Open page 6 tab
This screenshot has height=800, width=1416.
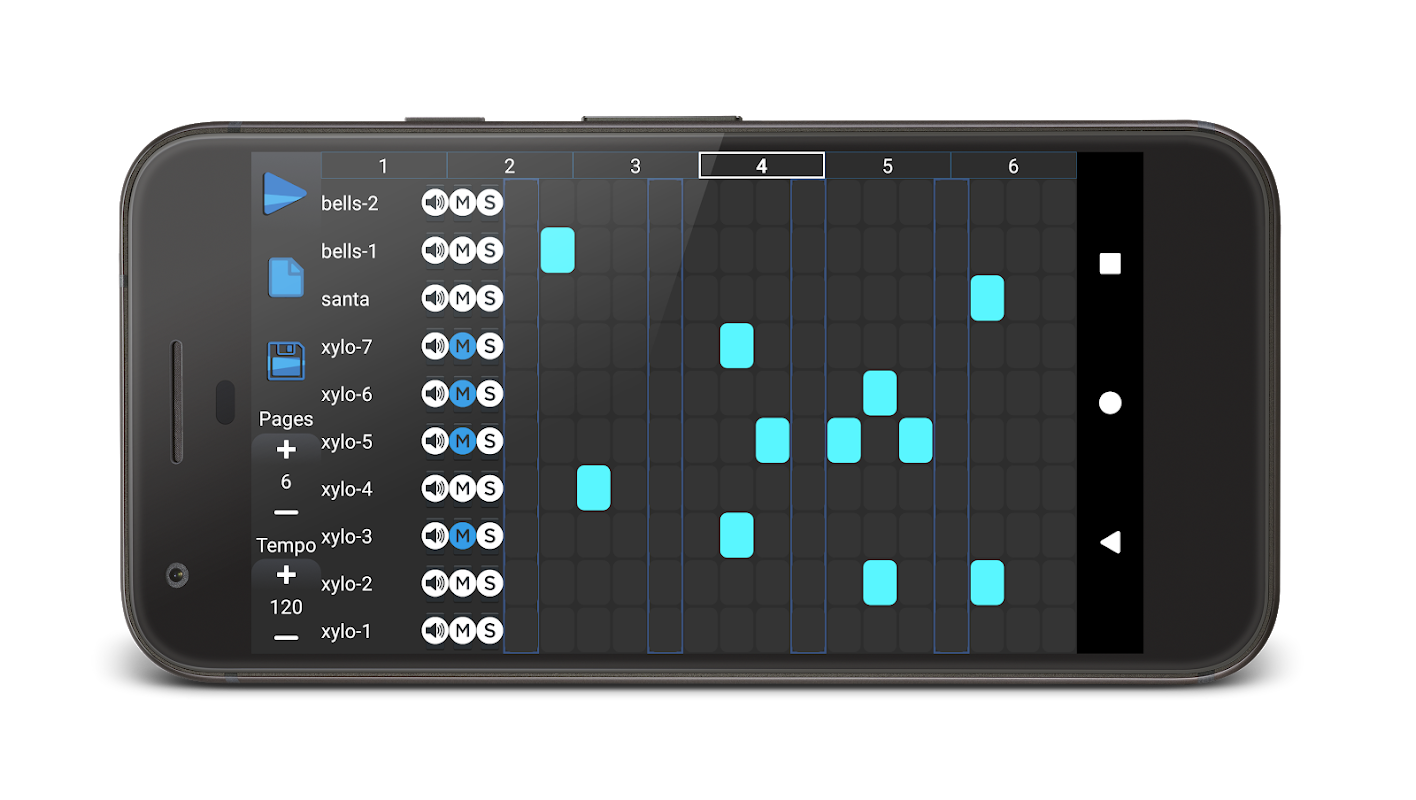pyautogui.click(x=1014, y=166)
